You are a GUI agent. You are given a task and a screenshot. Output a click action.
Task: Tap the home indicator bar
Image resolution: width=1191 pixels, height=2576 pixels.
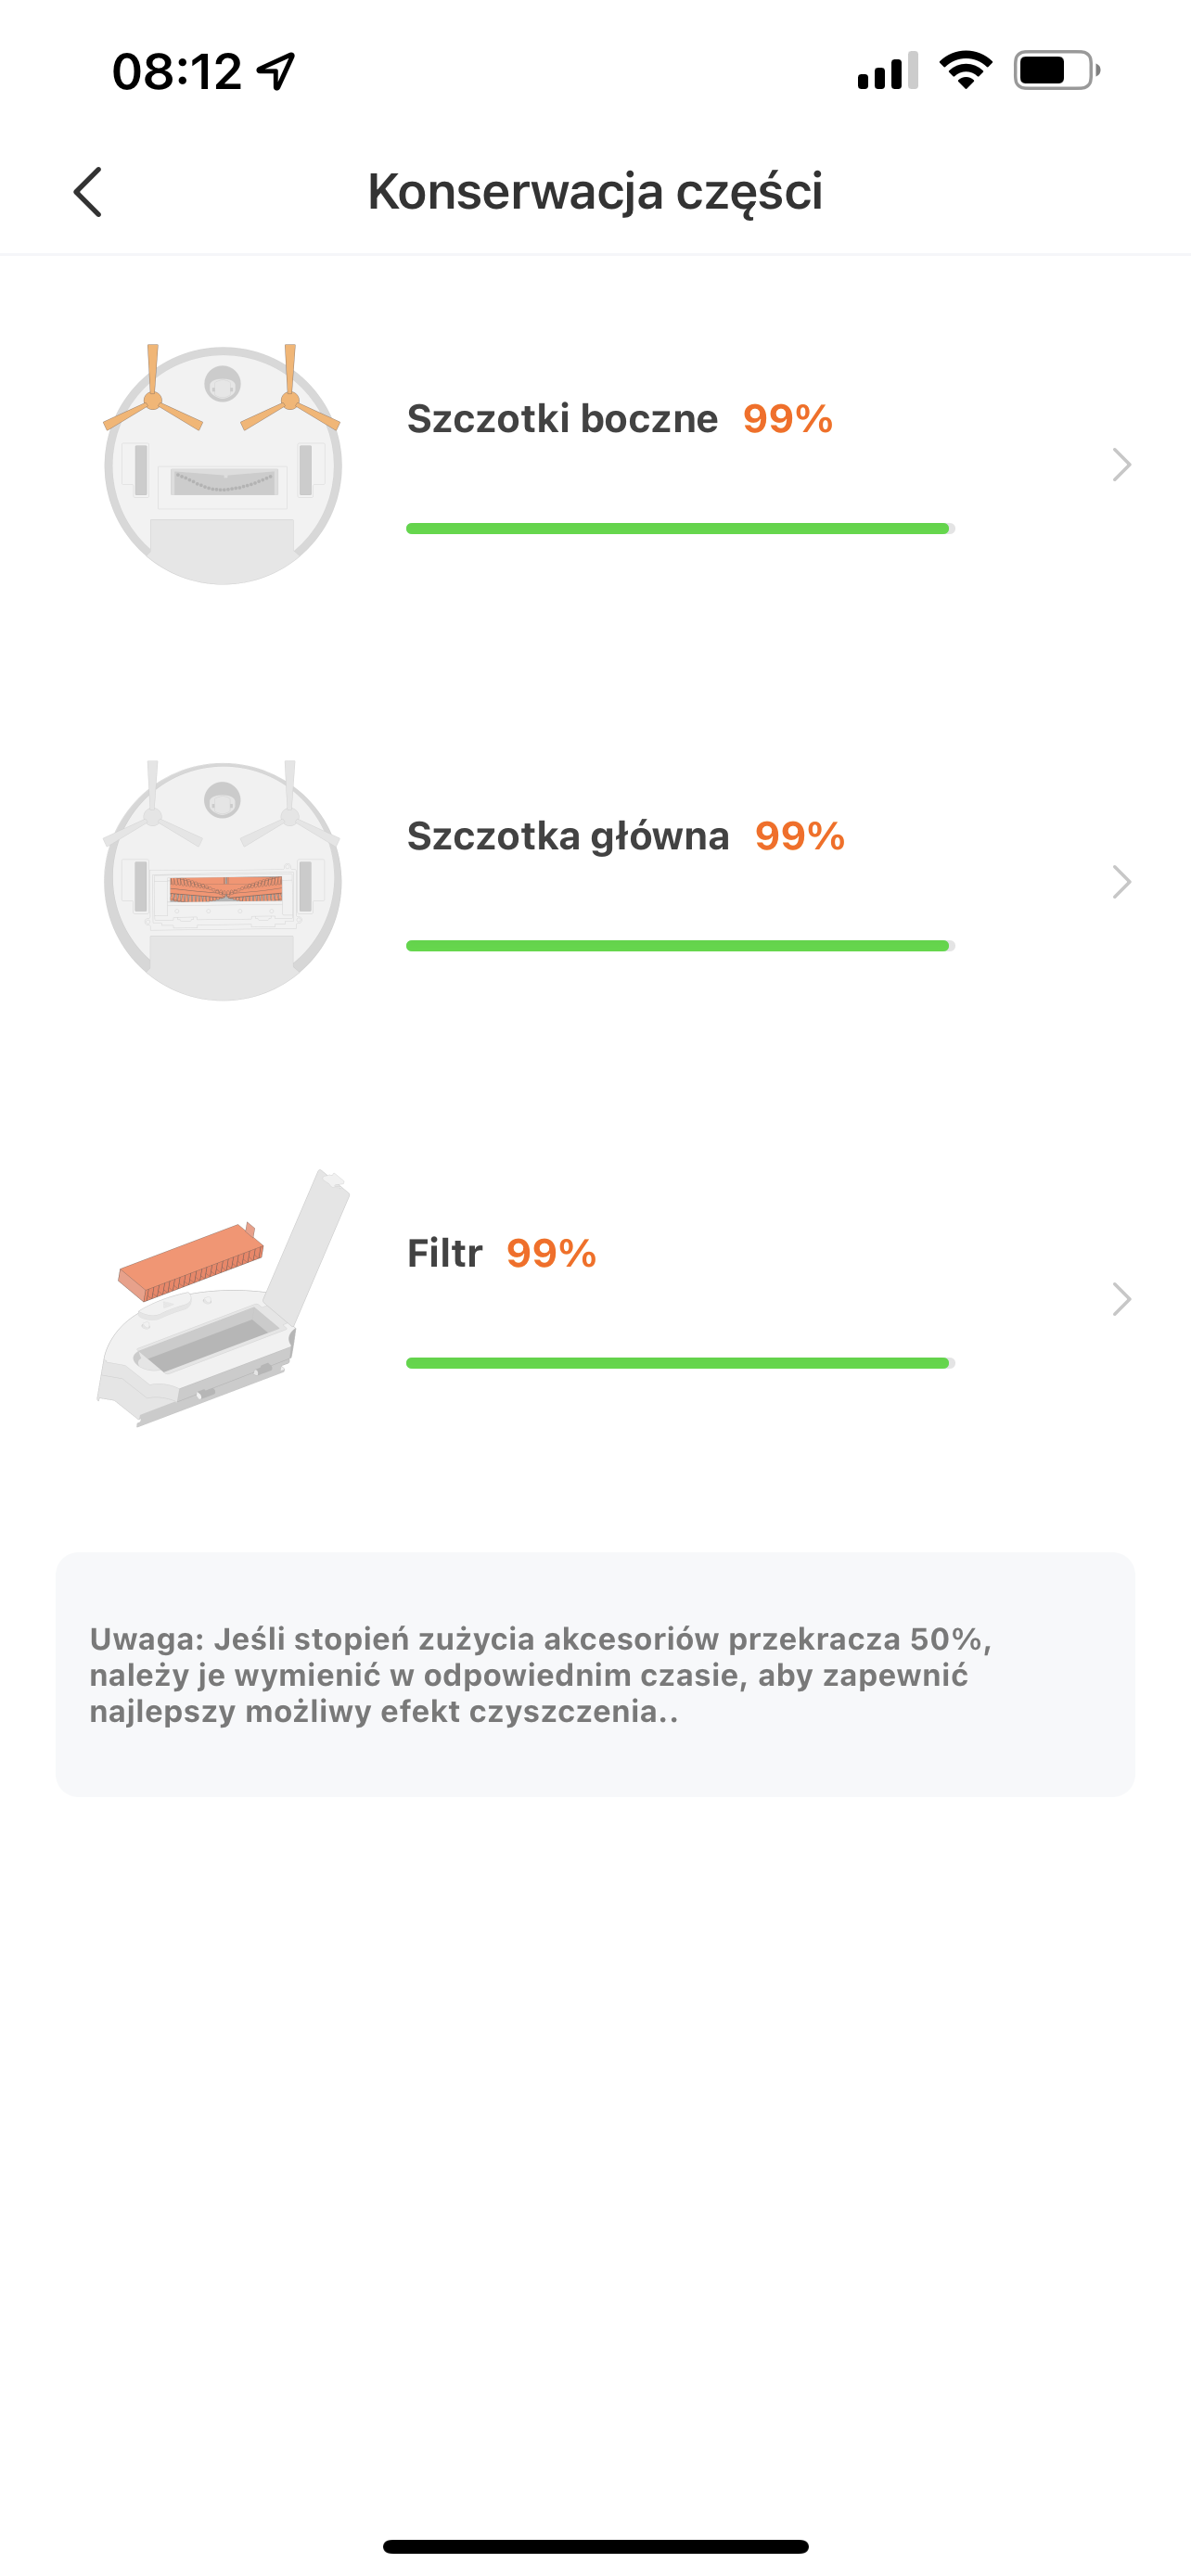595,2546
